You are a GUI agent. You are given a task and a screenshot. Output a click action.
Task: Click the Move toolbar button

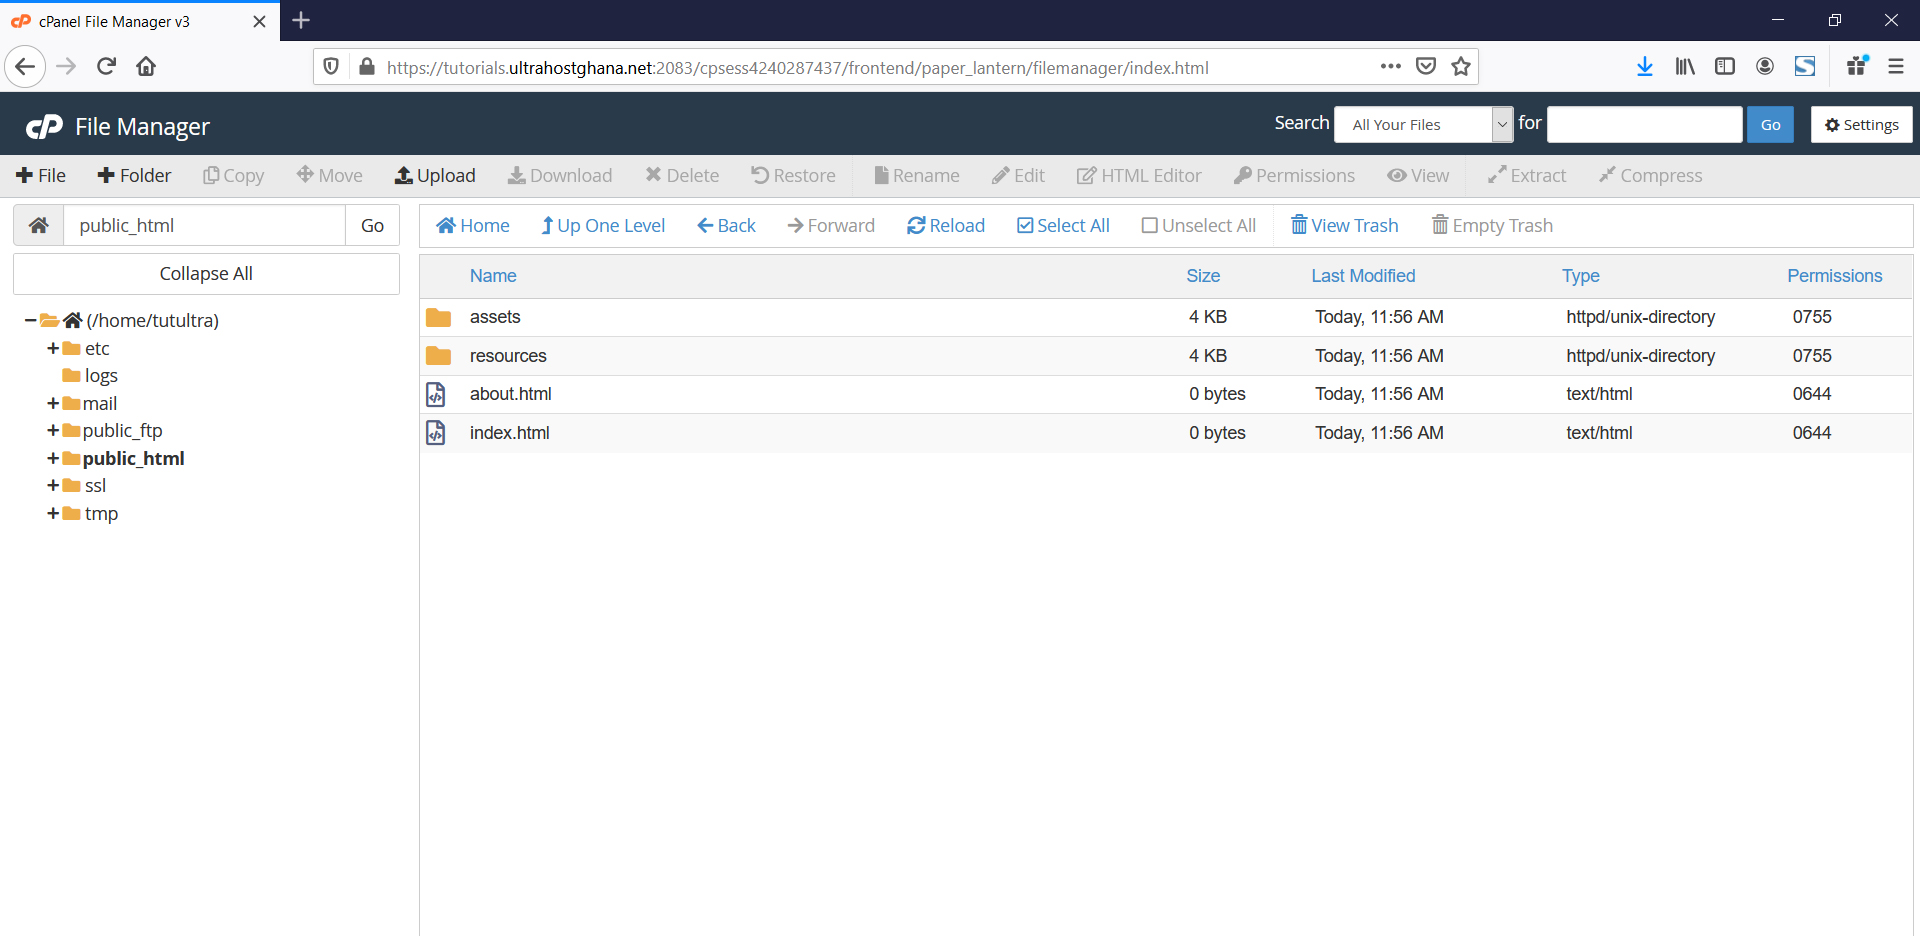click(x=330, y=175)
